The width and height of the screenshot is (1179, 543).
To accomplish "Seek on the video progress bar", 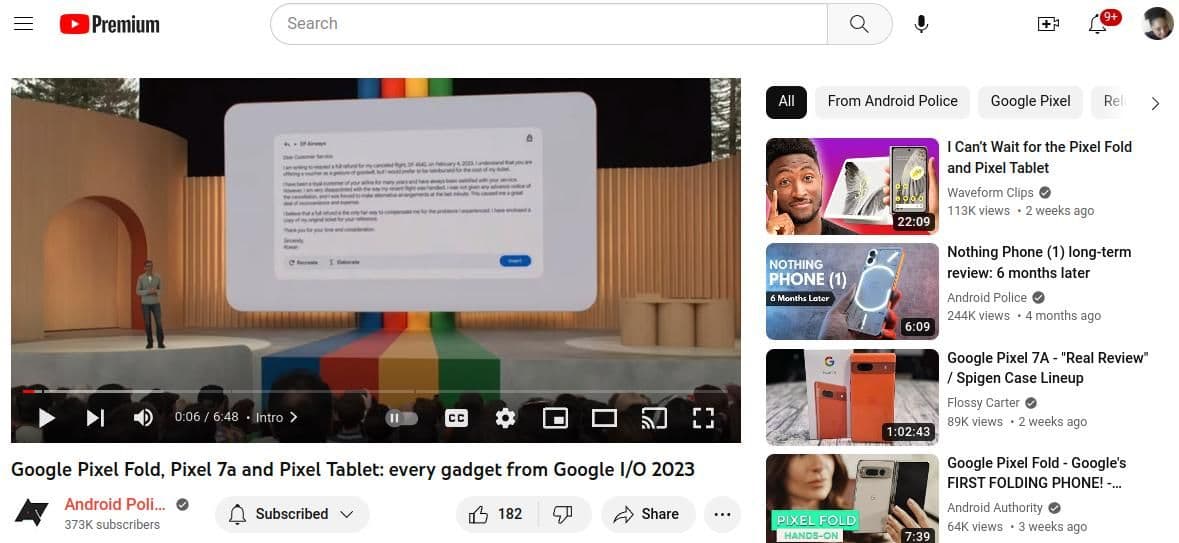I will click(375, 391).
